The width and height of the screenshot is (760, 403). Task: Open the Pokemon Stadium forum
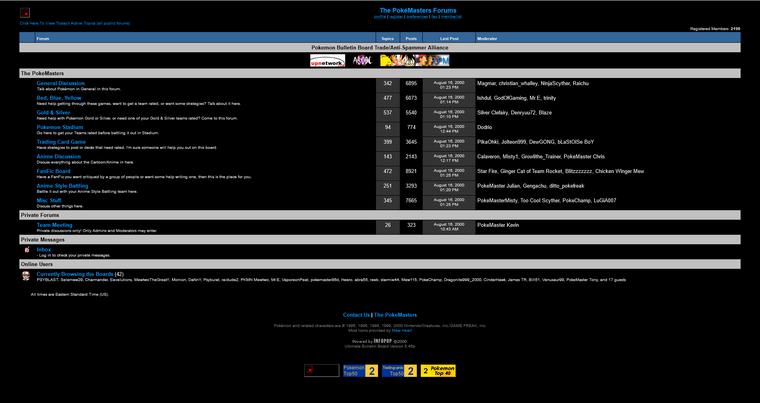[x=60, y=127]
